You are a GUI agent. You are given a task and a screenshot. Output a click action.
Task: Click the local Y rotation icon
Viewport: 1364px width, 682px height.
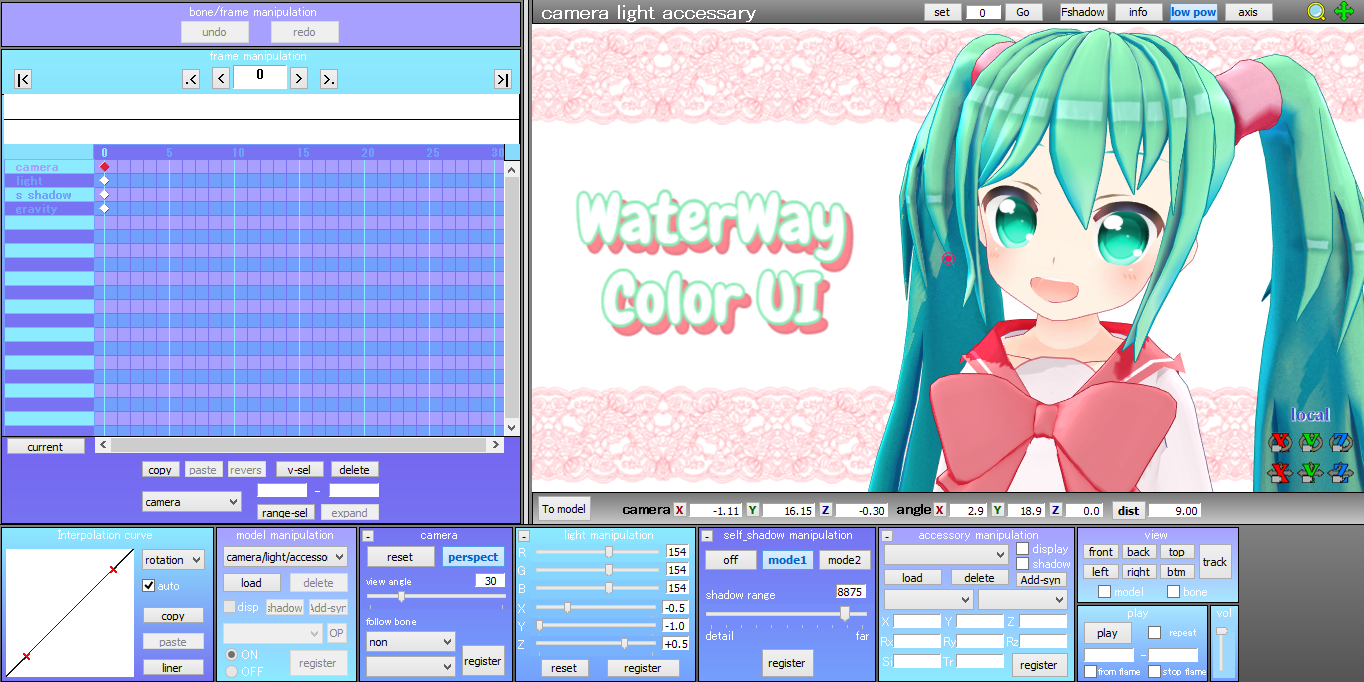(1311, 442)
